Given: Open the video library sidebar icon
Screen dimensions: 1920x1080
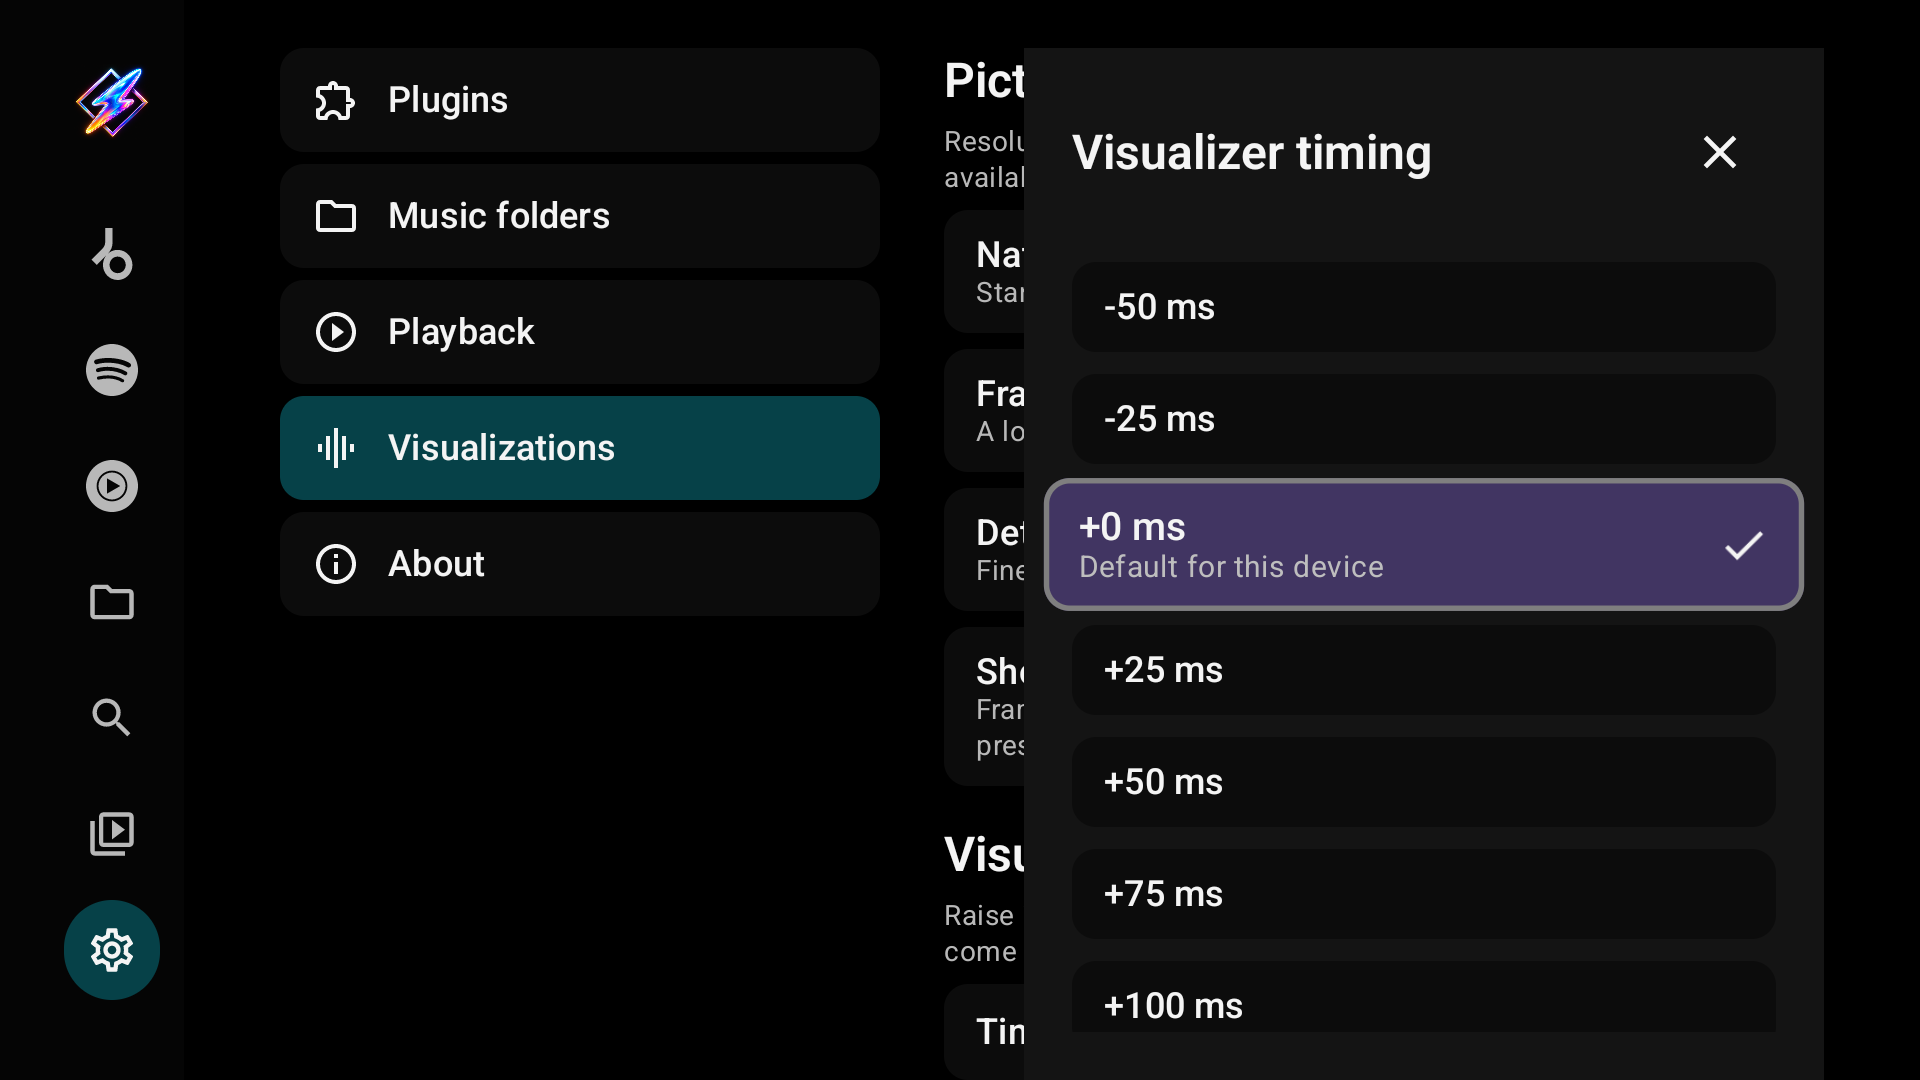Looking at the screenshot, I should tap(112, 834).
